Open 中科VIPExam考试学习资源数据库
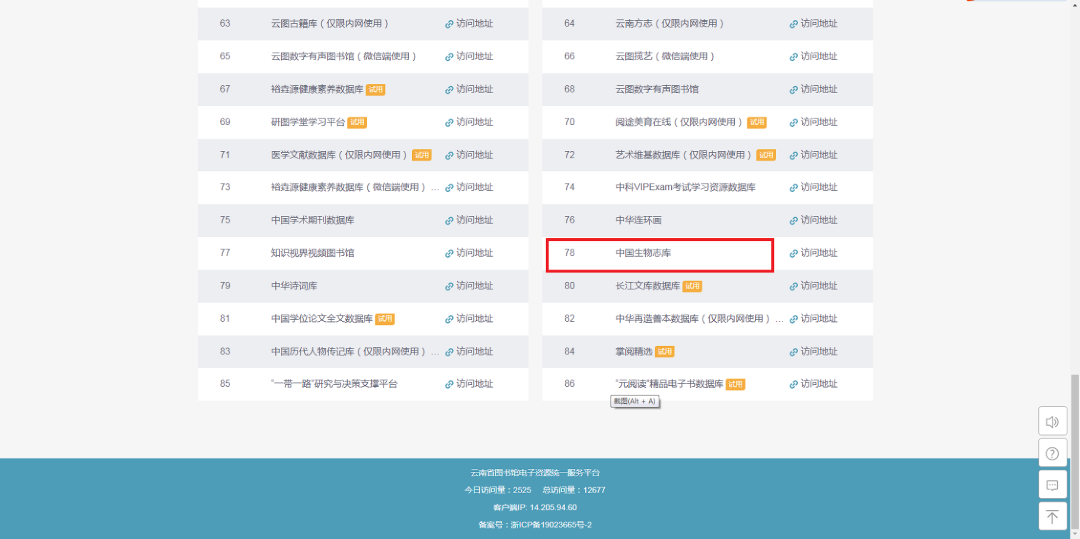Screen dimensions: 1080x539 [x=685, y=187]
